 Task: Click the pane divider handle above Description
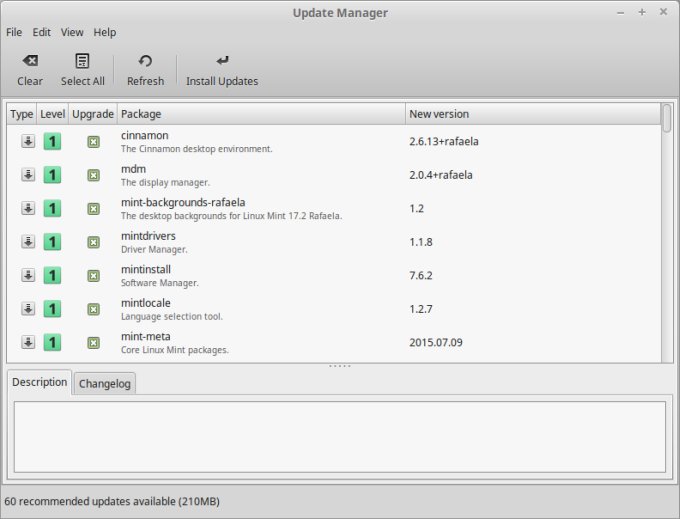[x=340, y=366]
